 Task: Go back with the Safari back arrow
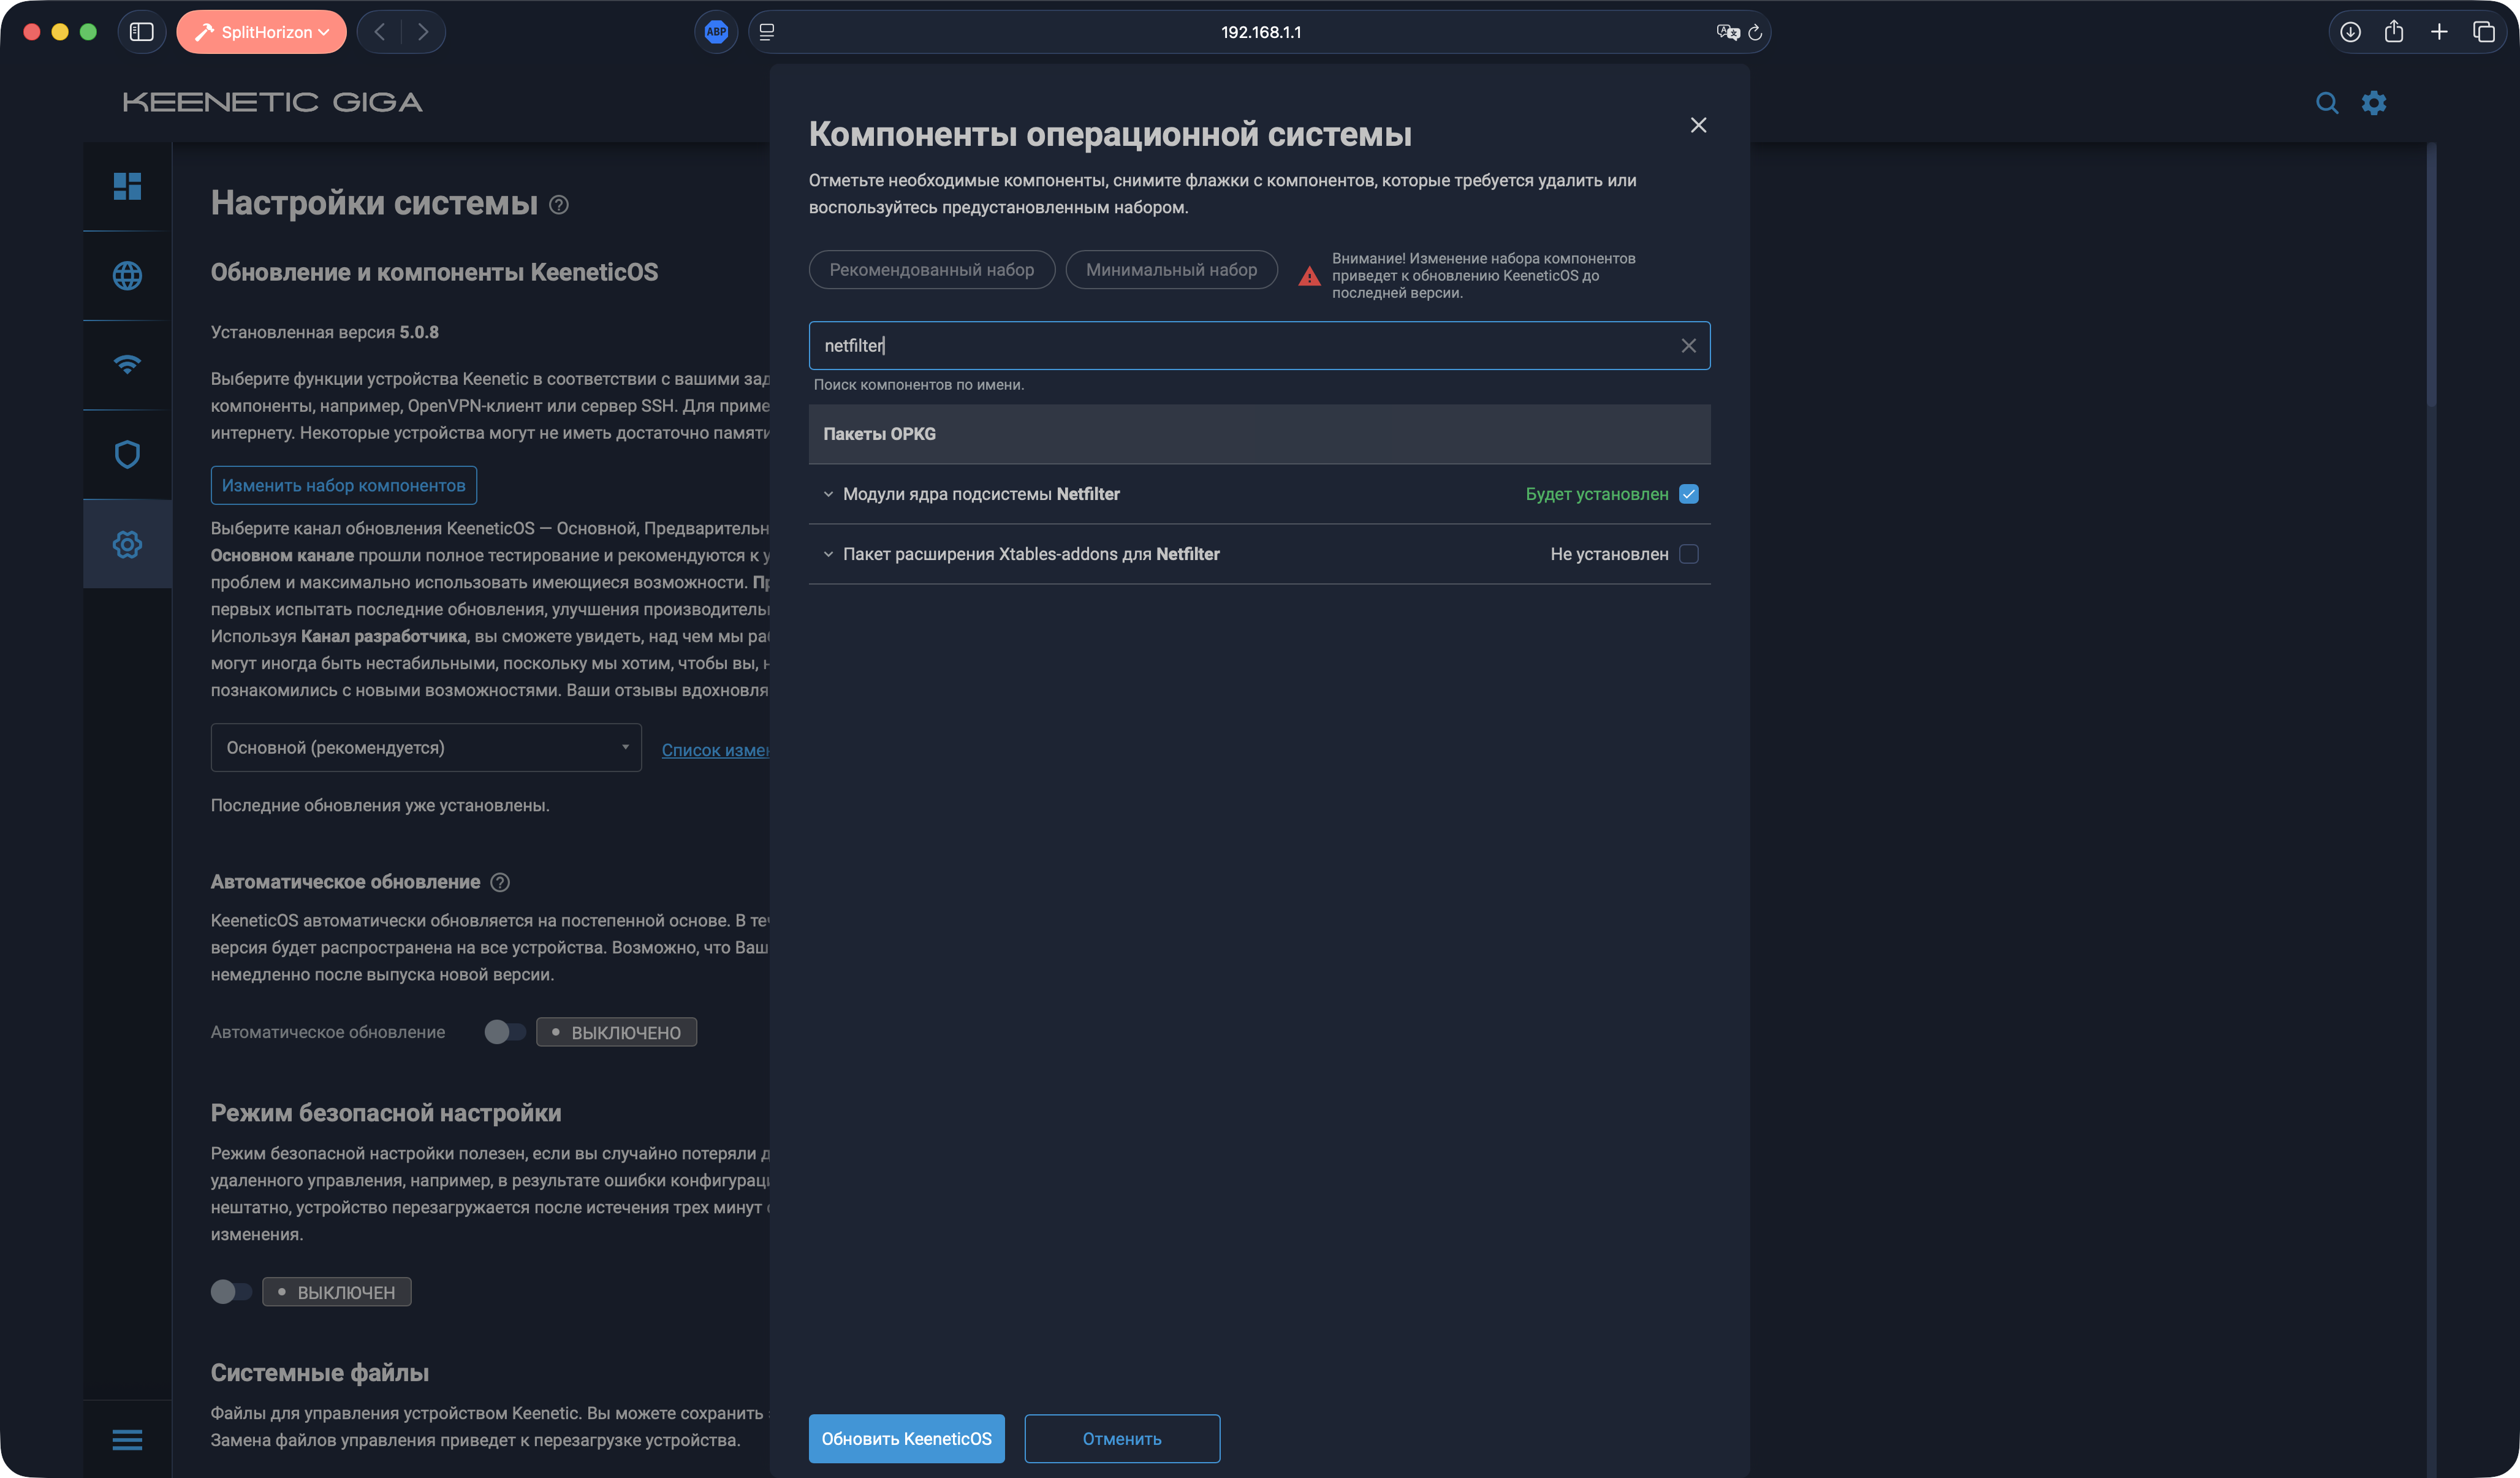click(x=379, y=32)
